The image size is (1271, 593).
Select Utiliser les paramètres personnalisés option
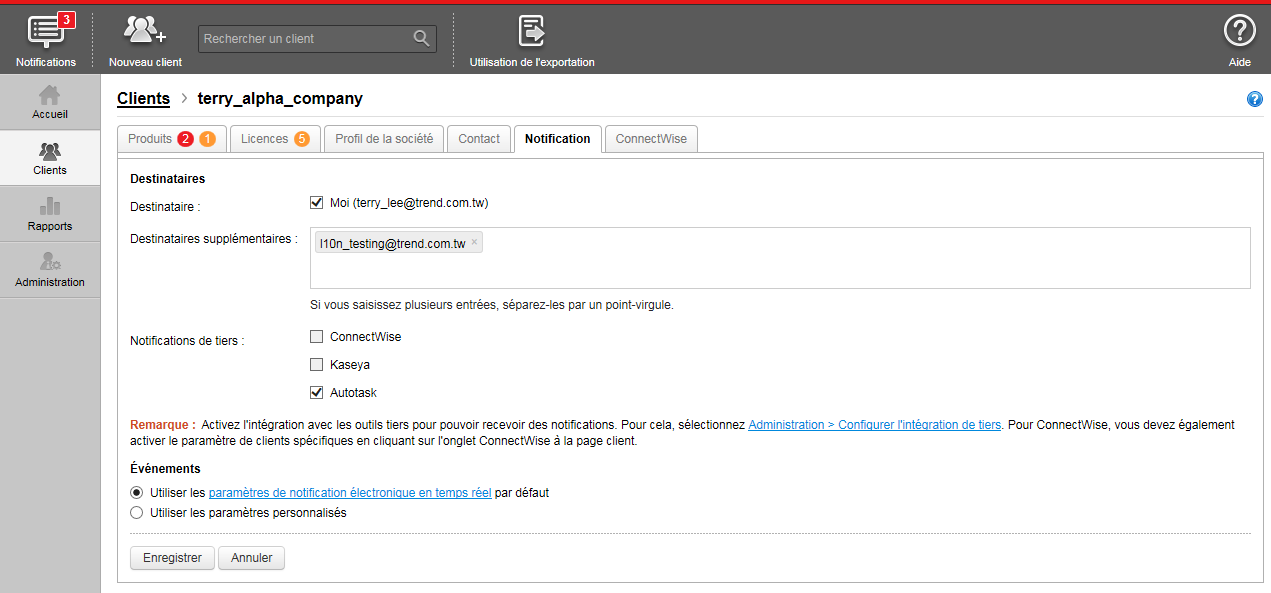(x=137, y=513)
